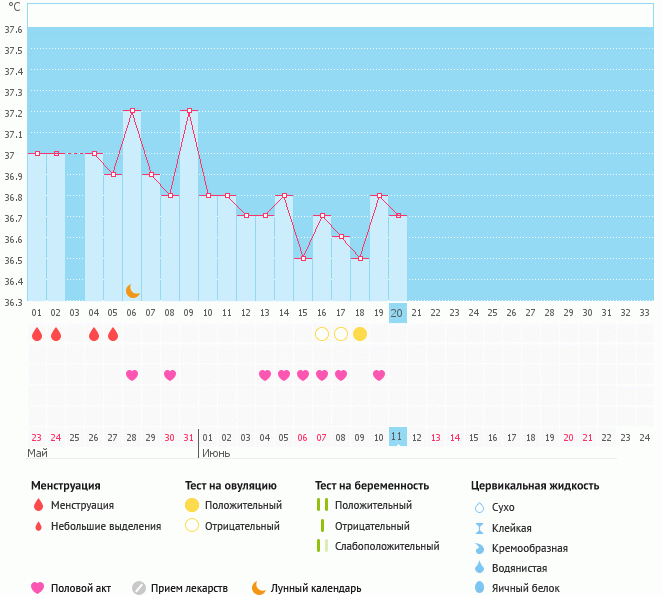Click the 'Клейкая' cervical fluid icon in the legend
The image size is (663, 595).
479,528
